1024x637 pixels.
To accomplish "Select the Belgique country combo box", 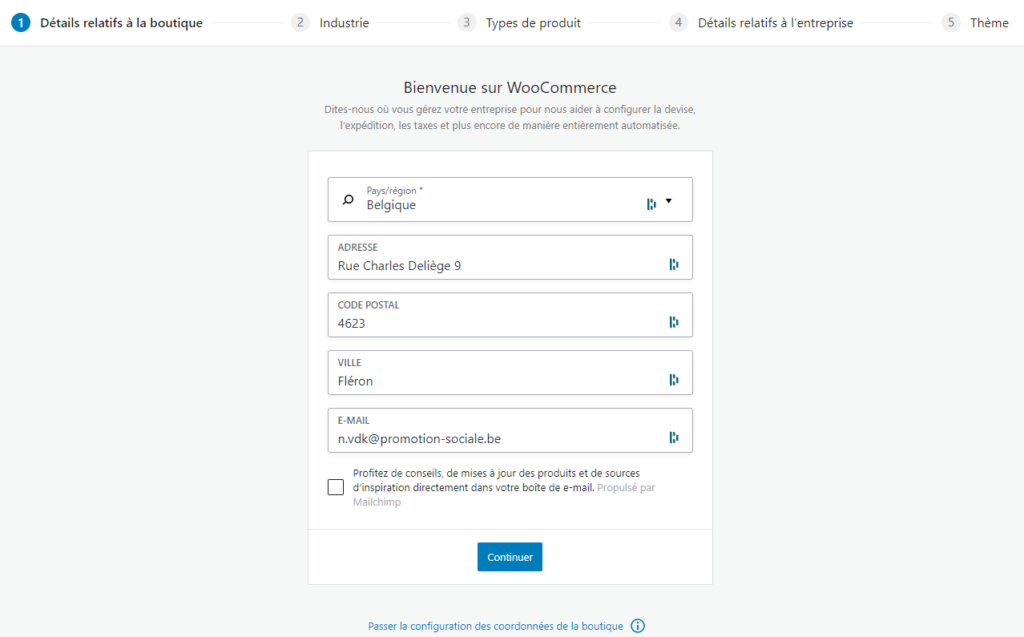I will 510,199.
